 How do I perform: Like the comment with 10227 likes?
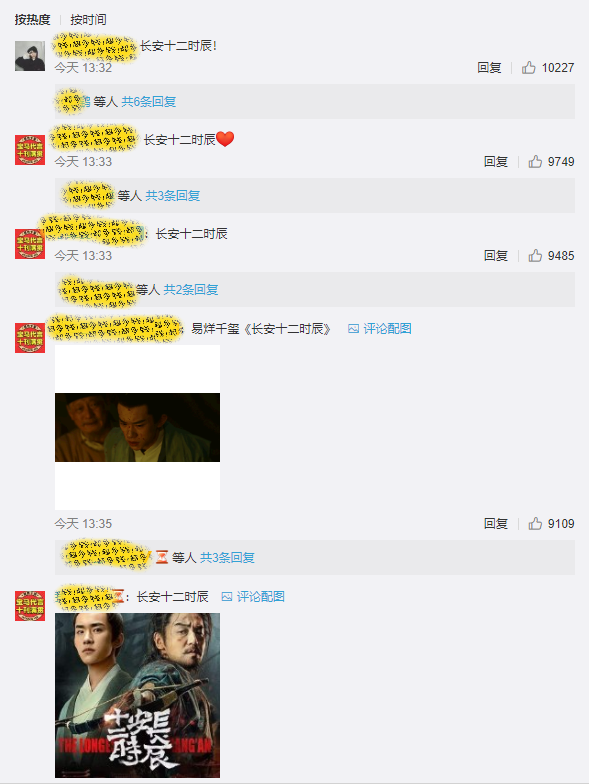528,68
